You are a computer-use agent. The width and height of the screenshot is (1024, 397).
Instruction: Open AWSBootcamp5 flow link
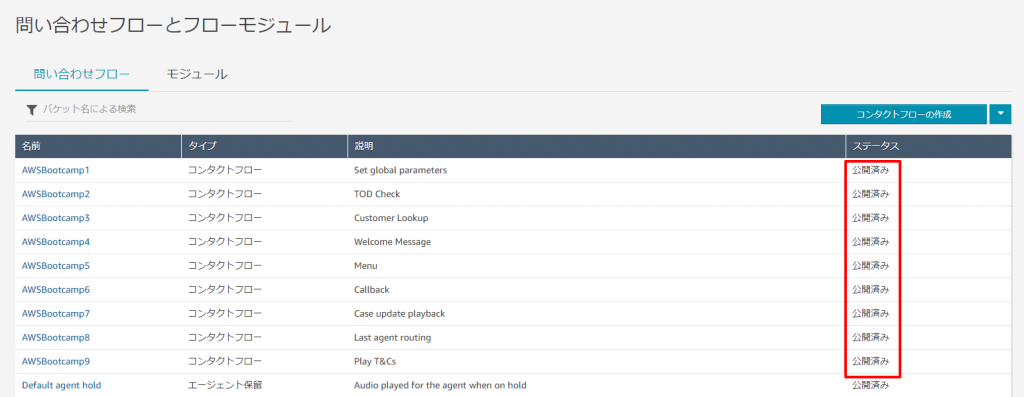pos(56,266)
